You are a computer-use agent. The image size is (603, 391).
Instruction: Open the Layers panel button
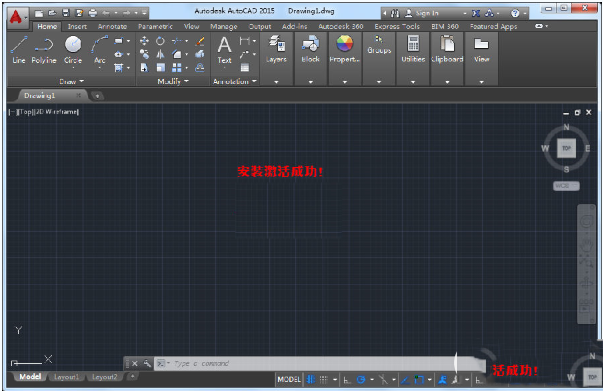click(x=276, y=48)
